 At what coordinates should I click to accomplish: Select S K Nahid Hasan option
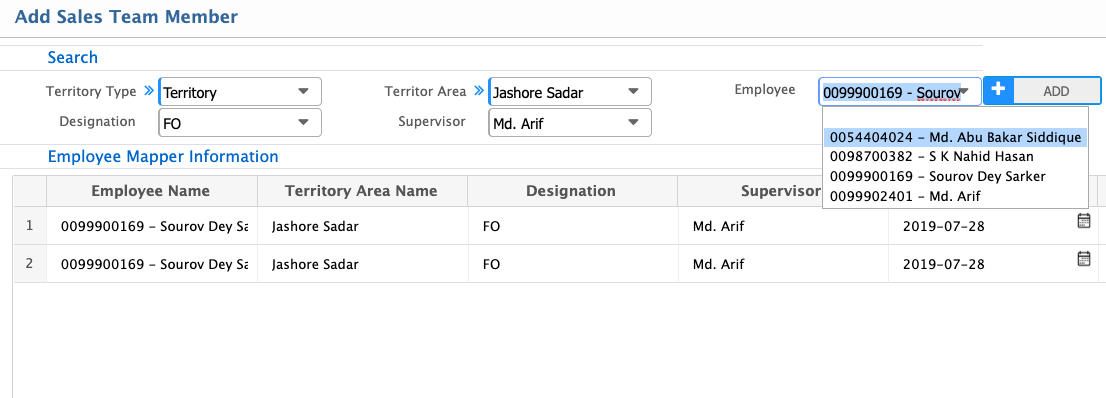click(955, 157)
